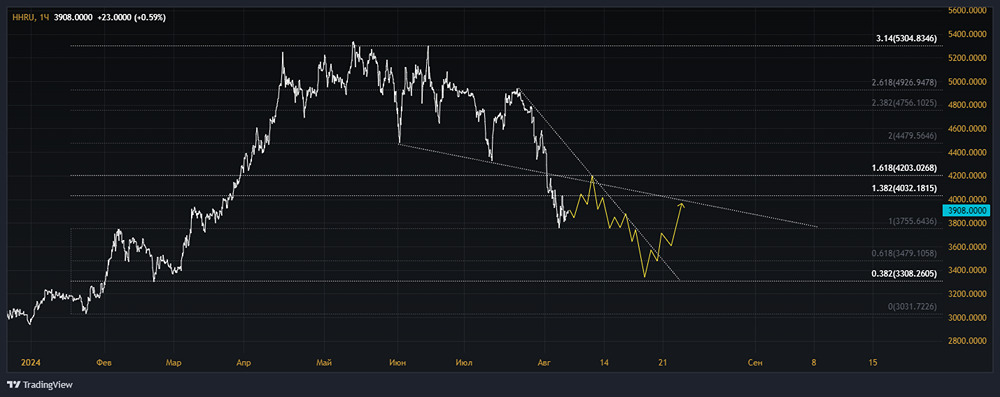Select the 3.14(5304.8346) Fibonacci level label
This screenshot has width=1000, height=397.
906,38
